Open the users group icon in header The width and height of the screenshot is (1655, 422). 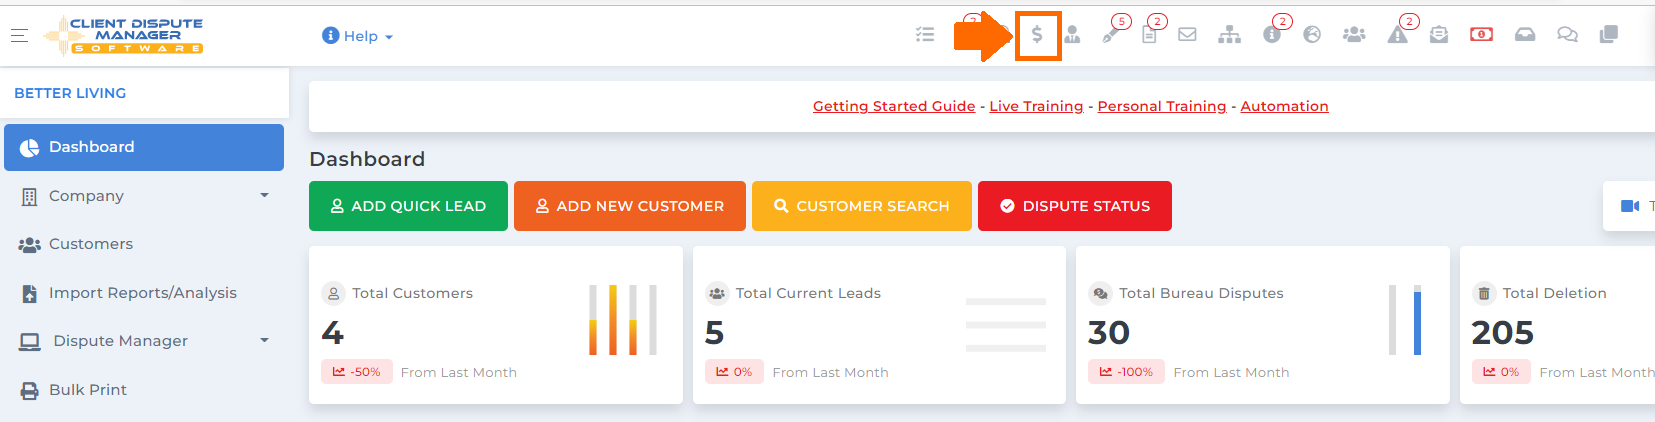tap(1354, 35)
